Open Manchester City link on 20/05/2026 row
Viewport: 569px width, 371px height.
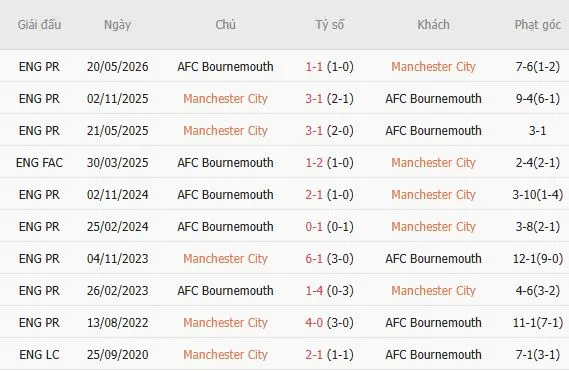point(433,66)
